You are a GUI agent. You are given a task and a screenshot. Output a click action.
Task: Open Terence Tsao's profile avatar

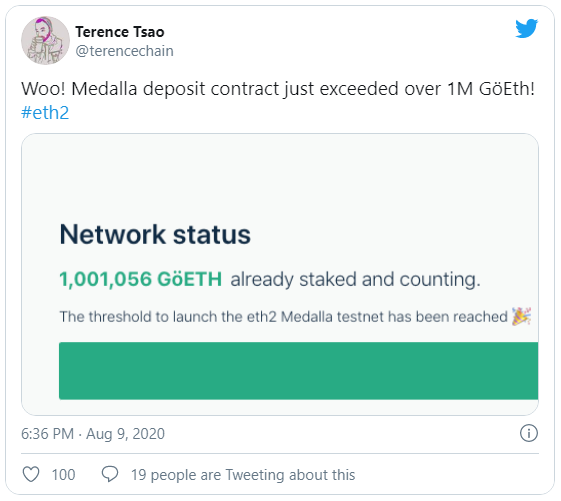45,40
